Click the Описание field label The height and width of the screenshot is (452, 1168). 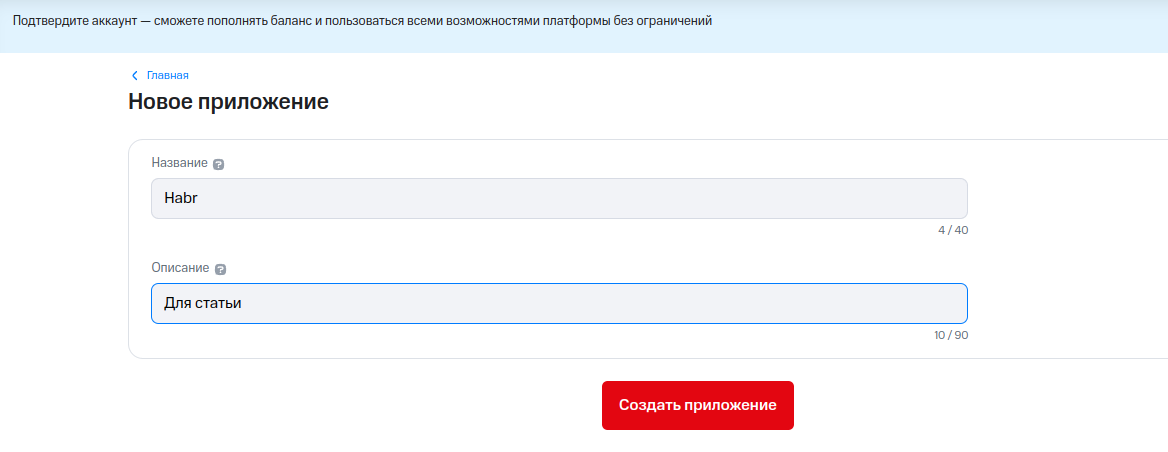180,268
